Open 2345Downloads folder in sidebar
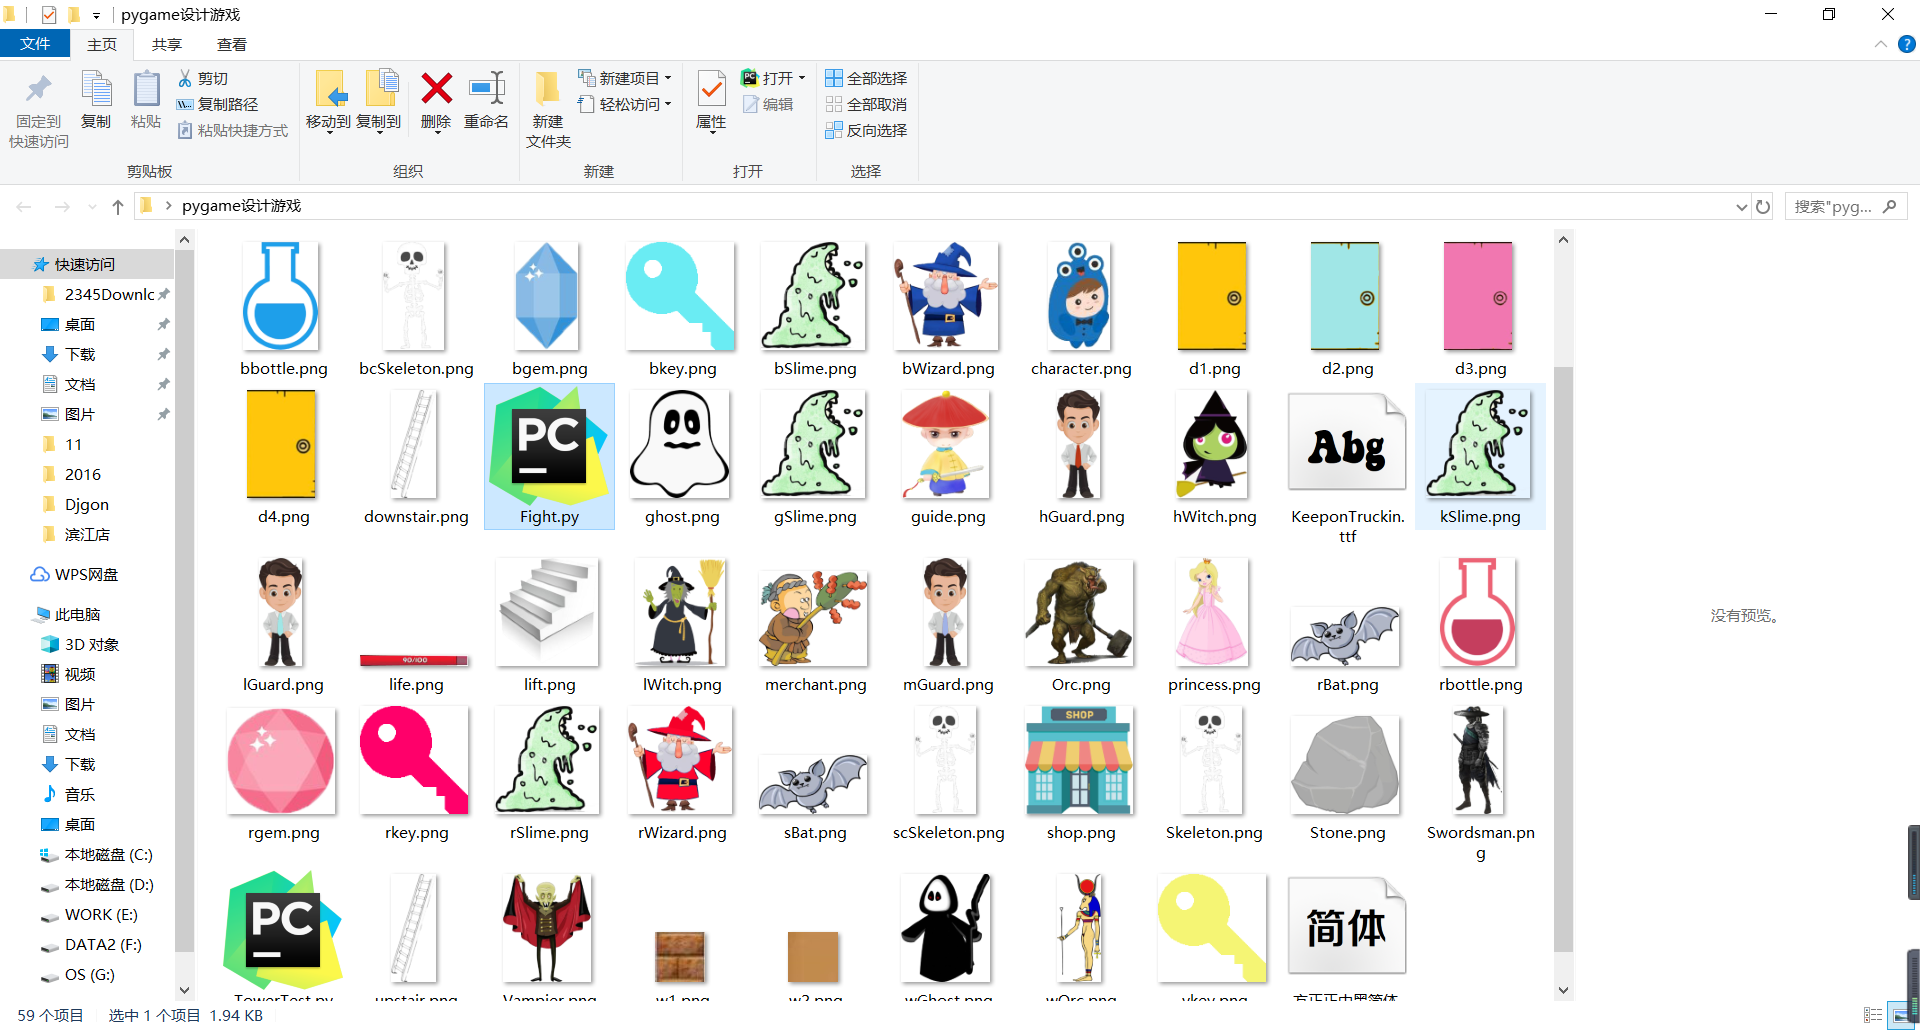Viewport: 1920px width, 1030px height. [x=109, y=294]
